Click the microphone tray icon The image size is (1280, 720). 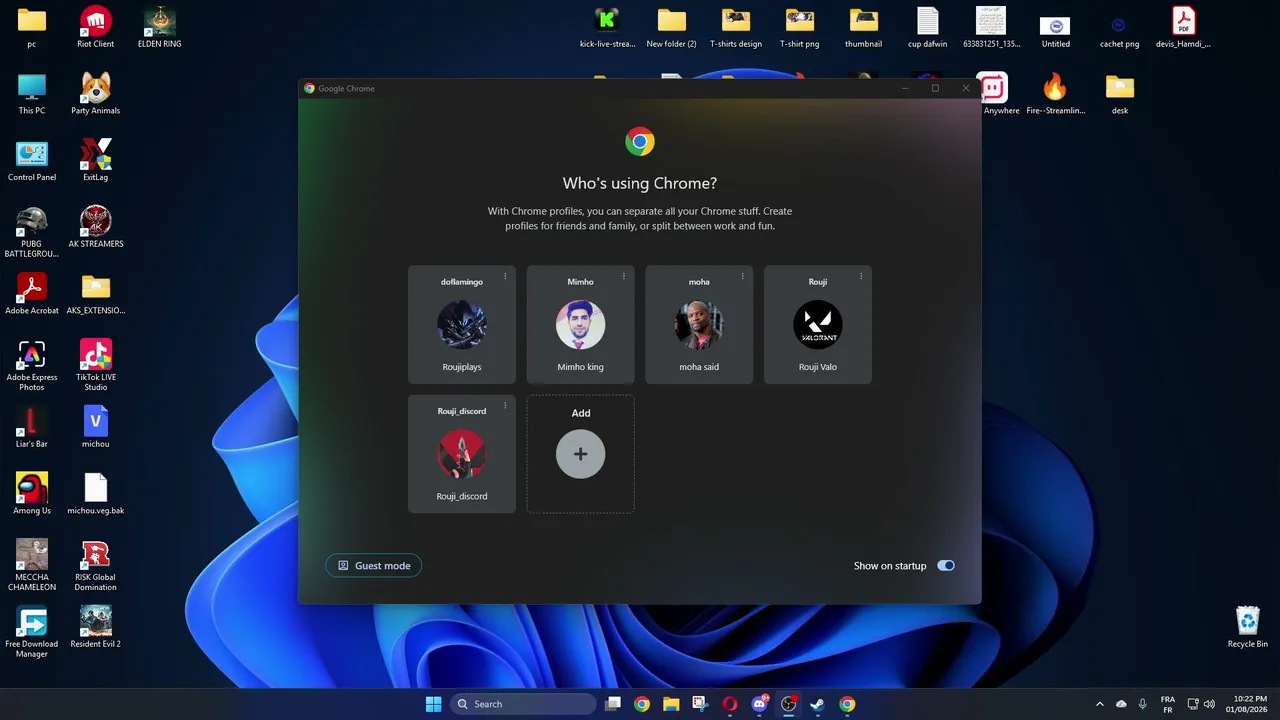pyautogui.click(x=1143, y=704)
